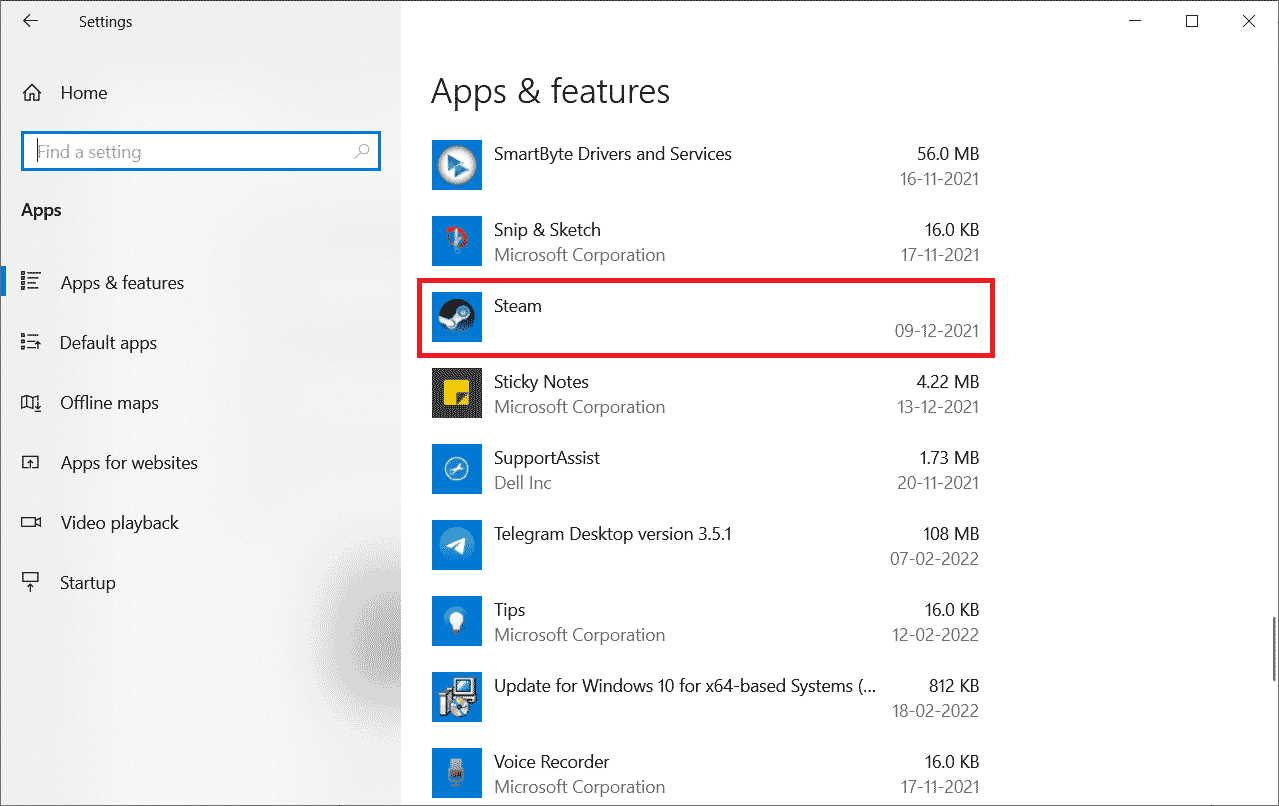Click the 13-12-2021 install date
This screenshot has width=1279, height=806.
pyautogui.click(x=937, y=407)
